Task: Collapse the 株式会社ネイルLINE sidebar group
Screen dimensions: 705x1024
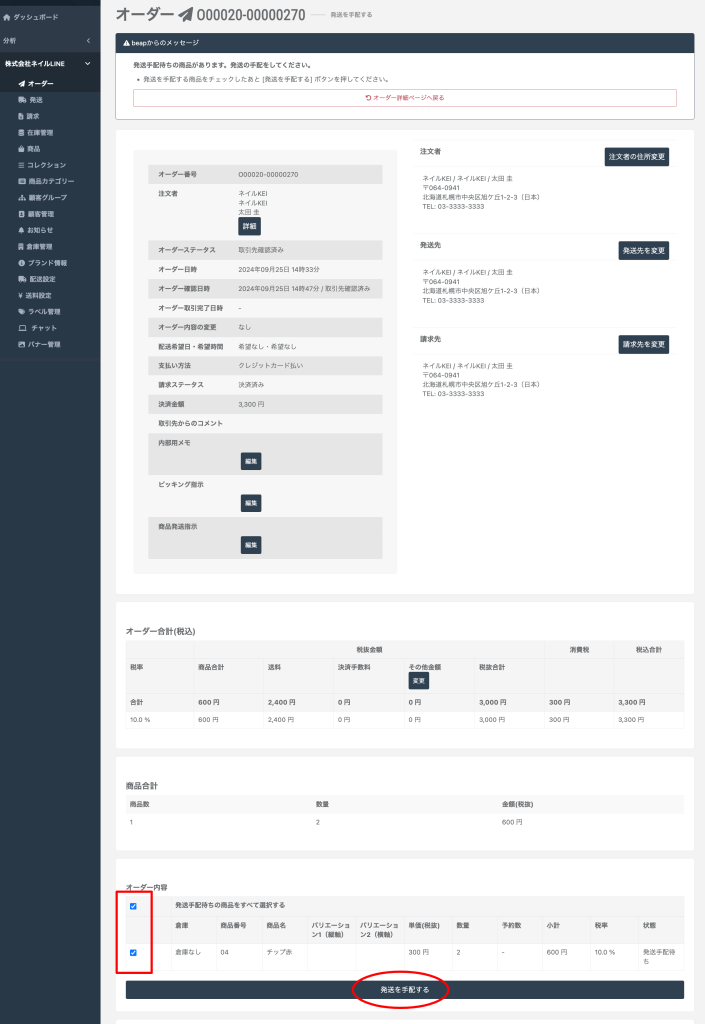Action: (88, 64)
